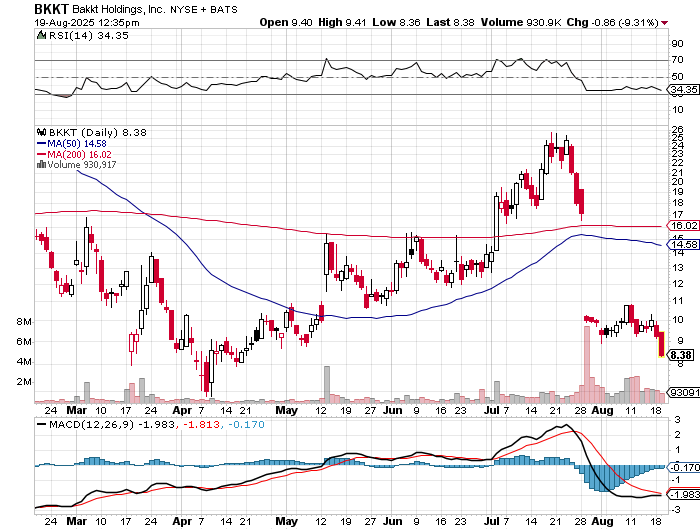Viewport: 700px width, 530px height.
Task: Click the 70 level label on RSI axis
Action: pyautogui.click(x=677, y=59)
